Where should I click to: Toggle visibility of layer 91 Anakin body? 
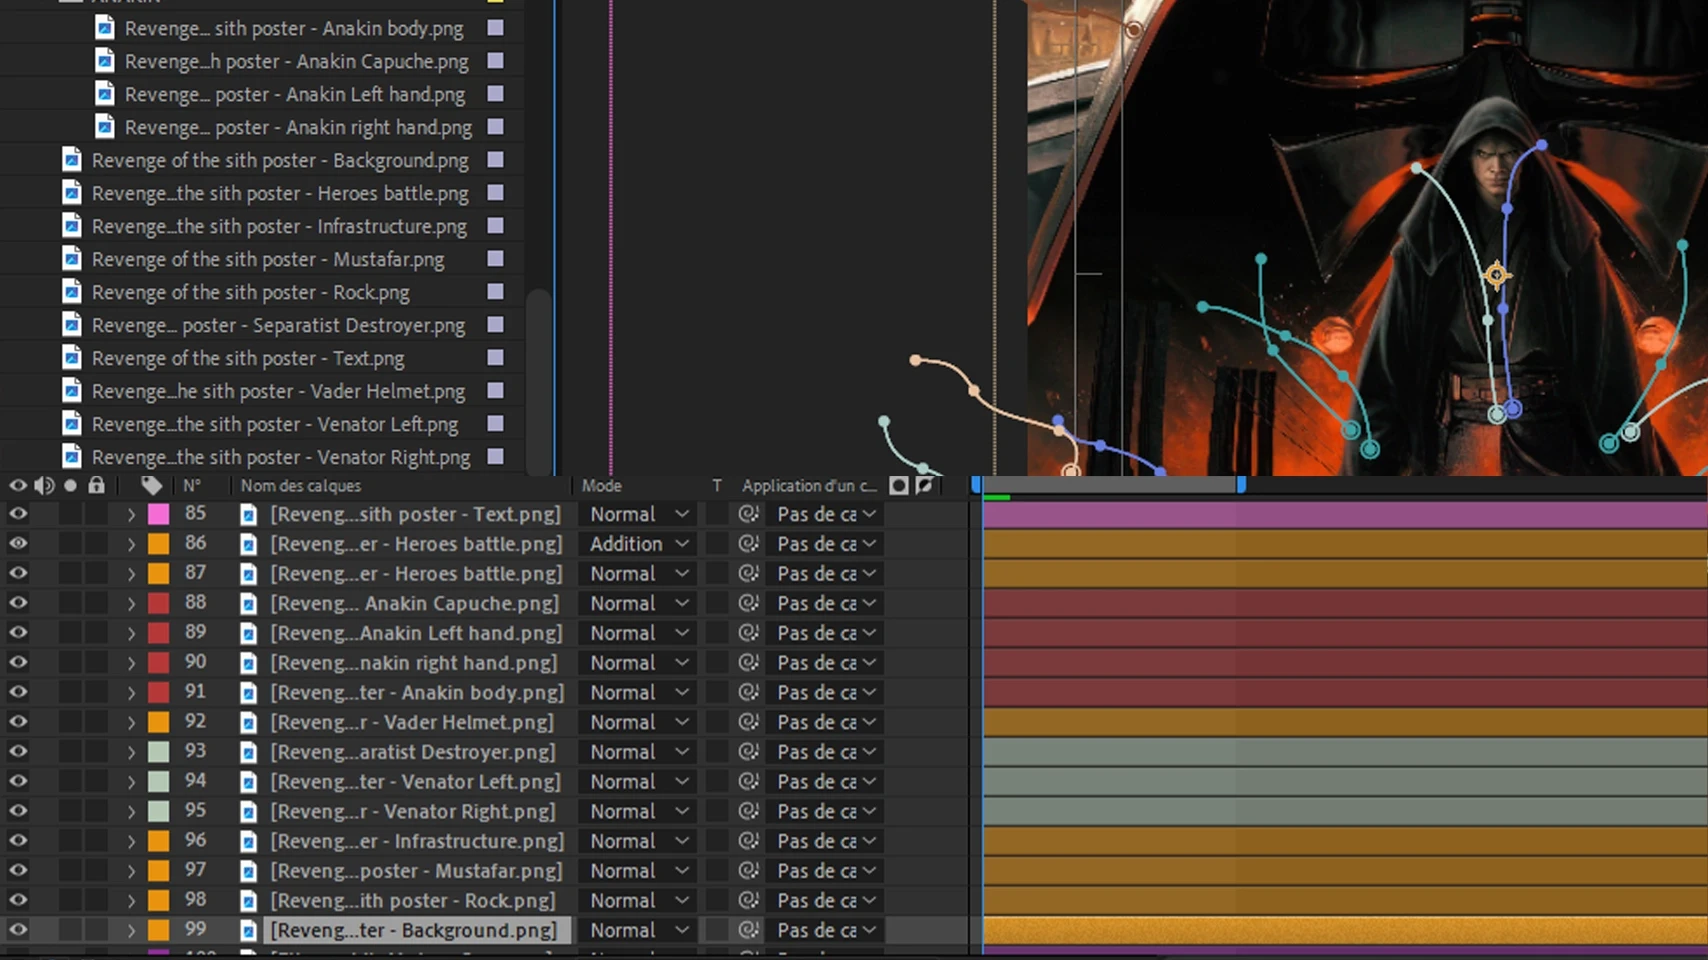pos(18,692)
